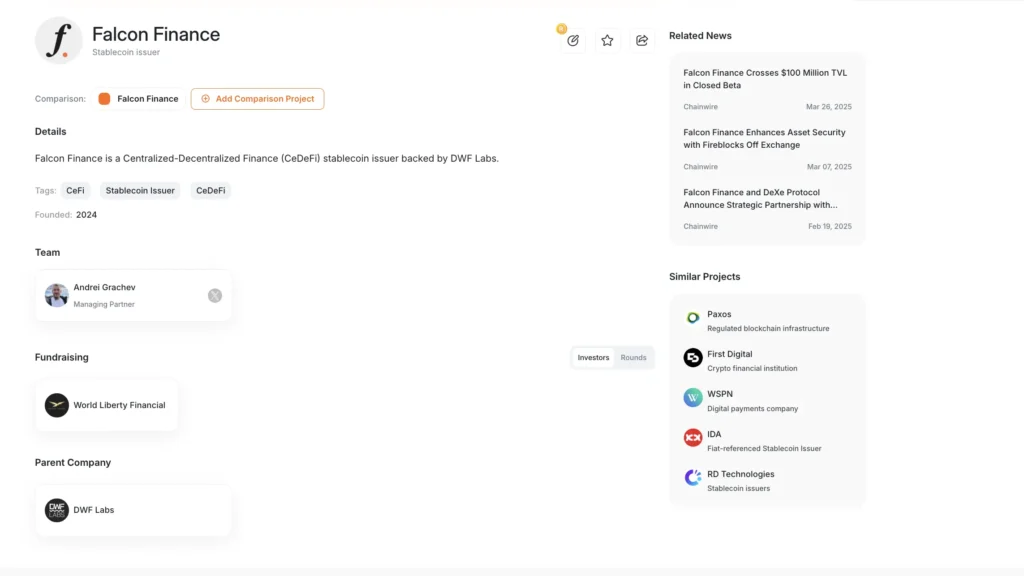Read news: Enhances Asset Security with Fireblocks

coord(764,138)
